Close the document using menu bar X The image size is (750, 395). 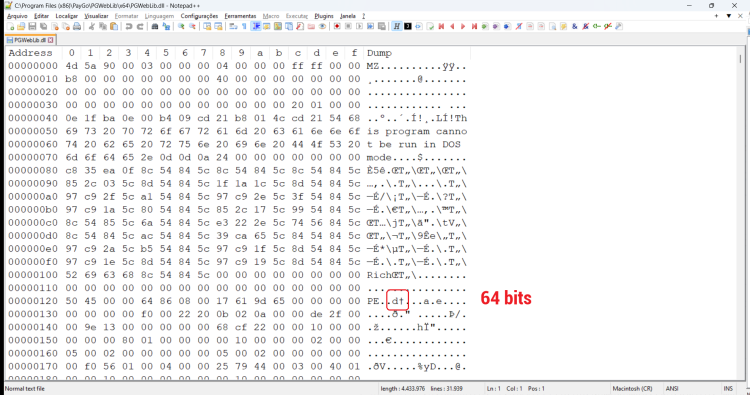click(x=740, y=16)
